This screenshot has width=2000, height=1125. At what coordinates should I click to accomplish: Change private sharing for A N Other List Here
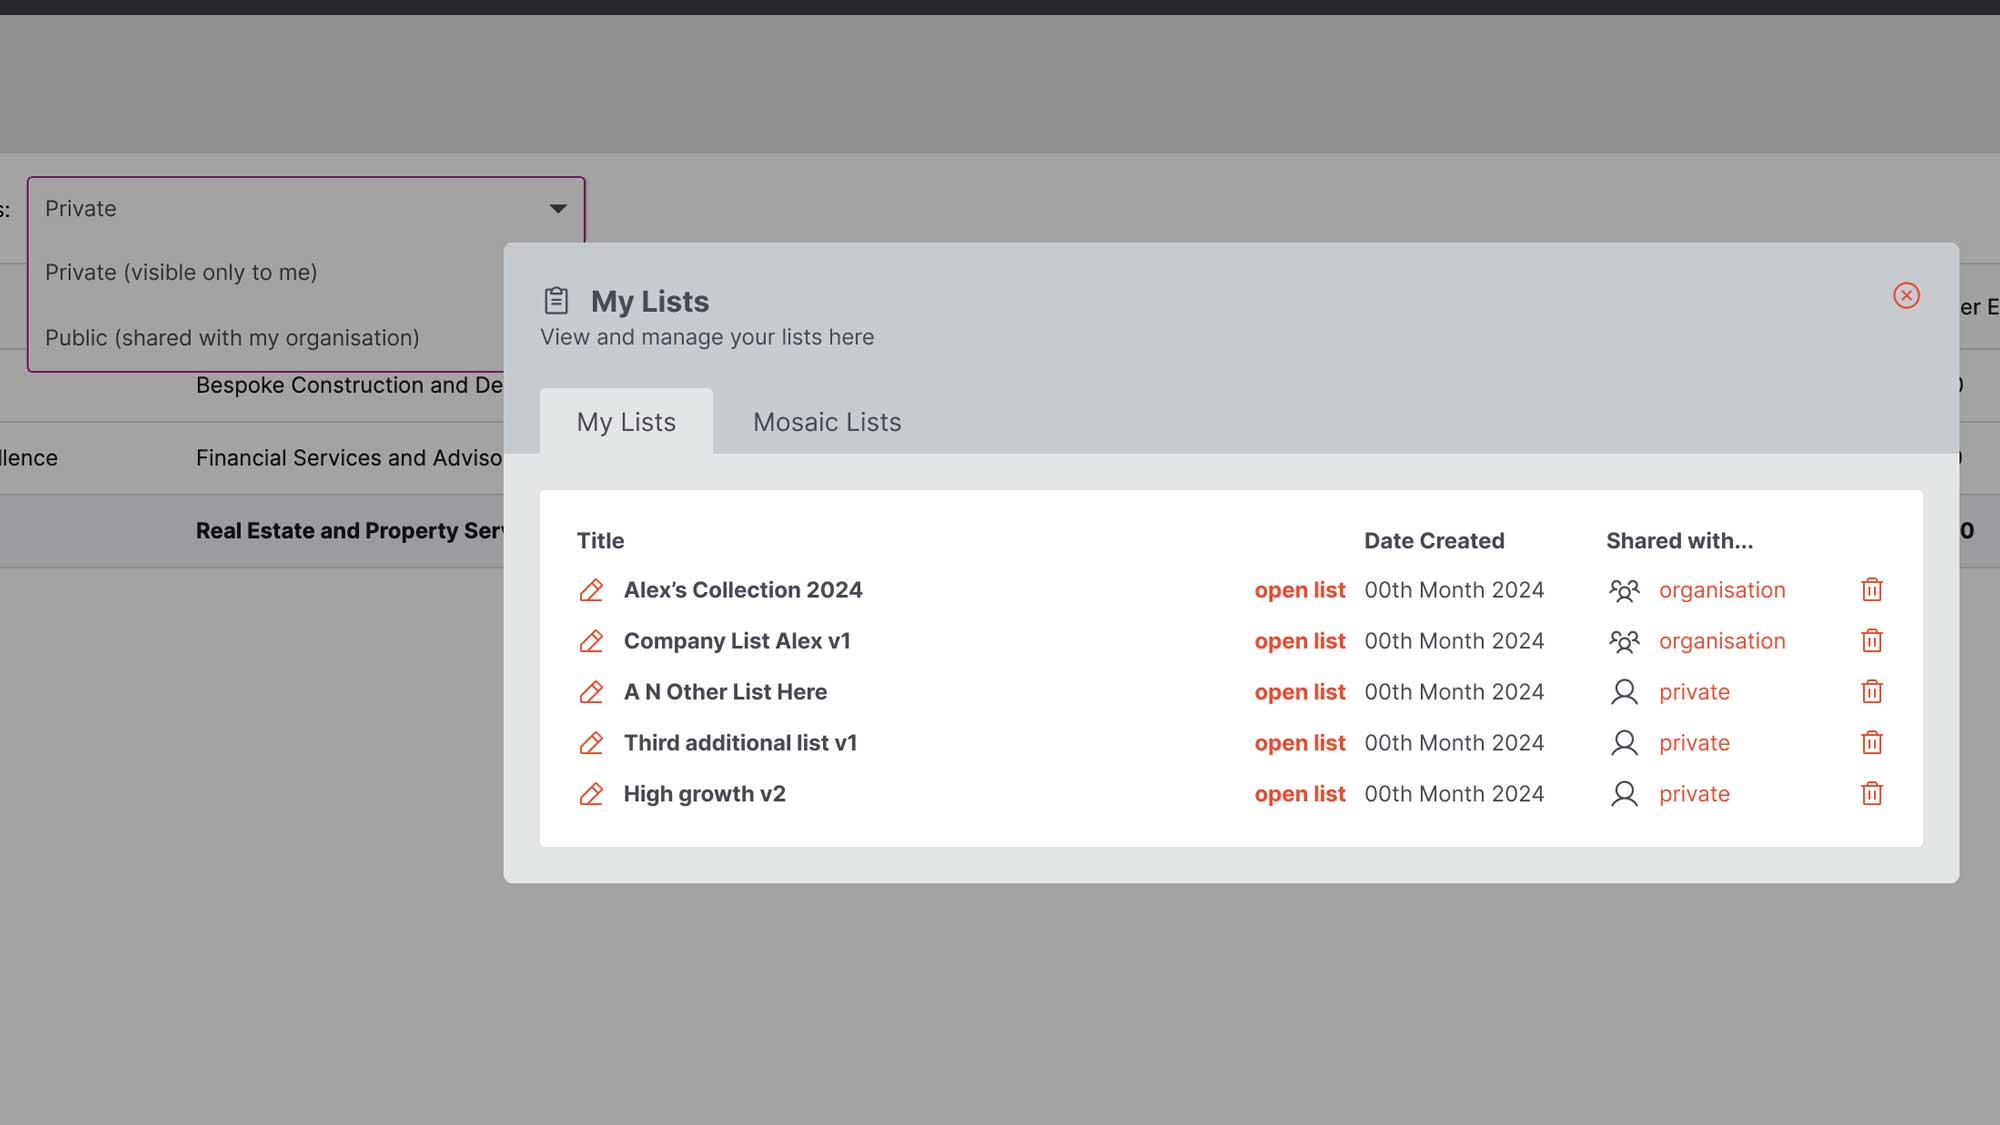click(x=1694, y=692)
